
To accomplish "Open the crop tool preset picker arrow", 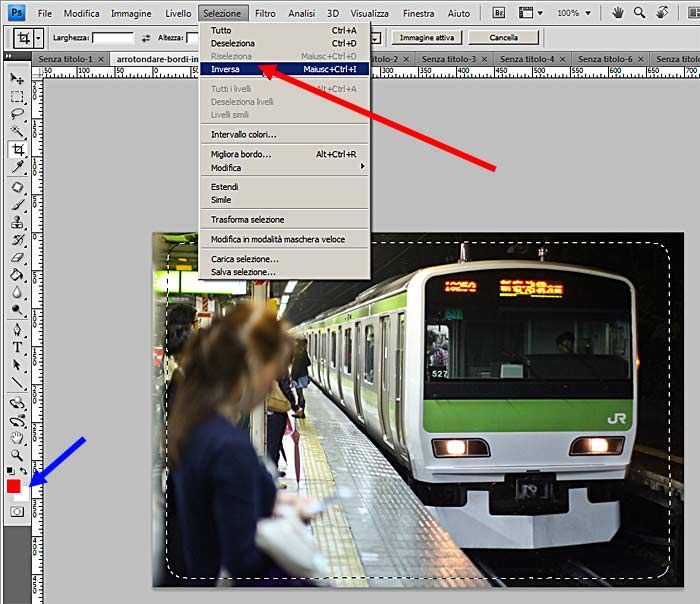I will [x=38, y=38].
